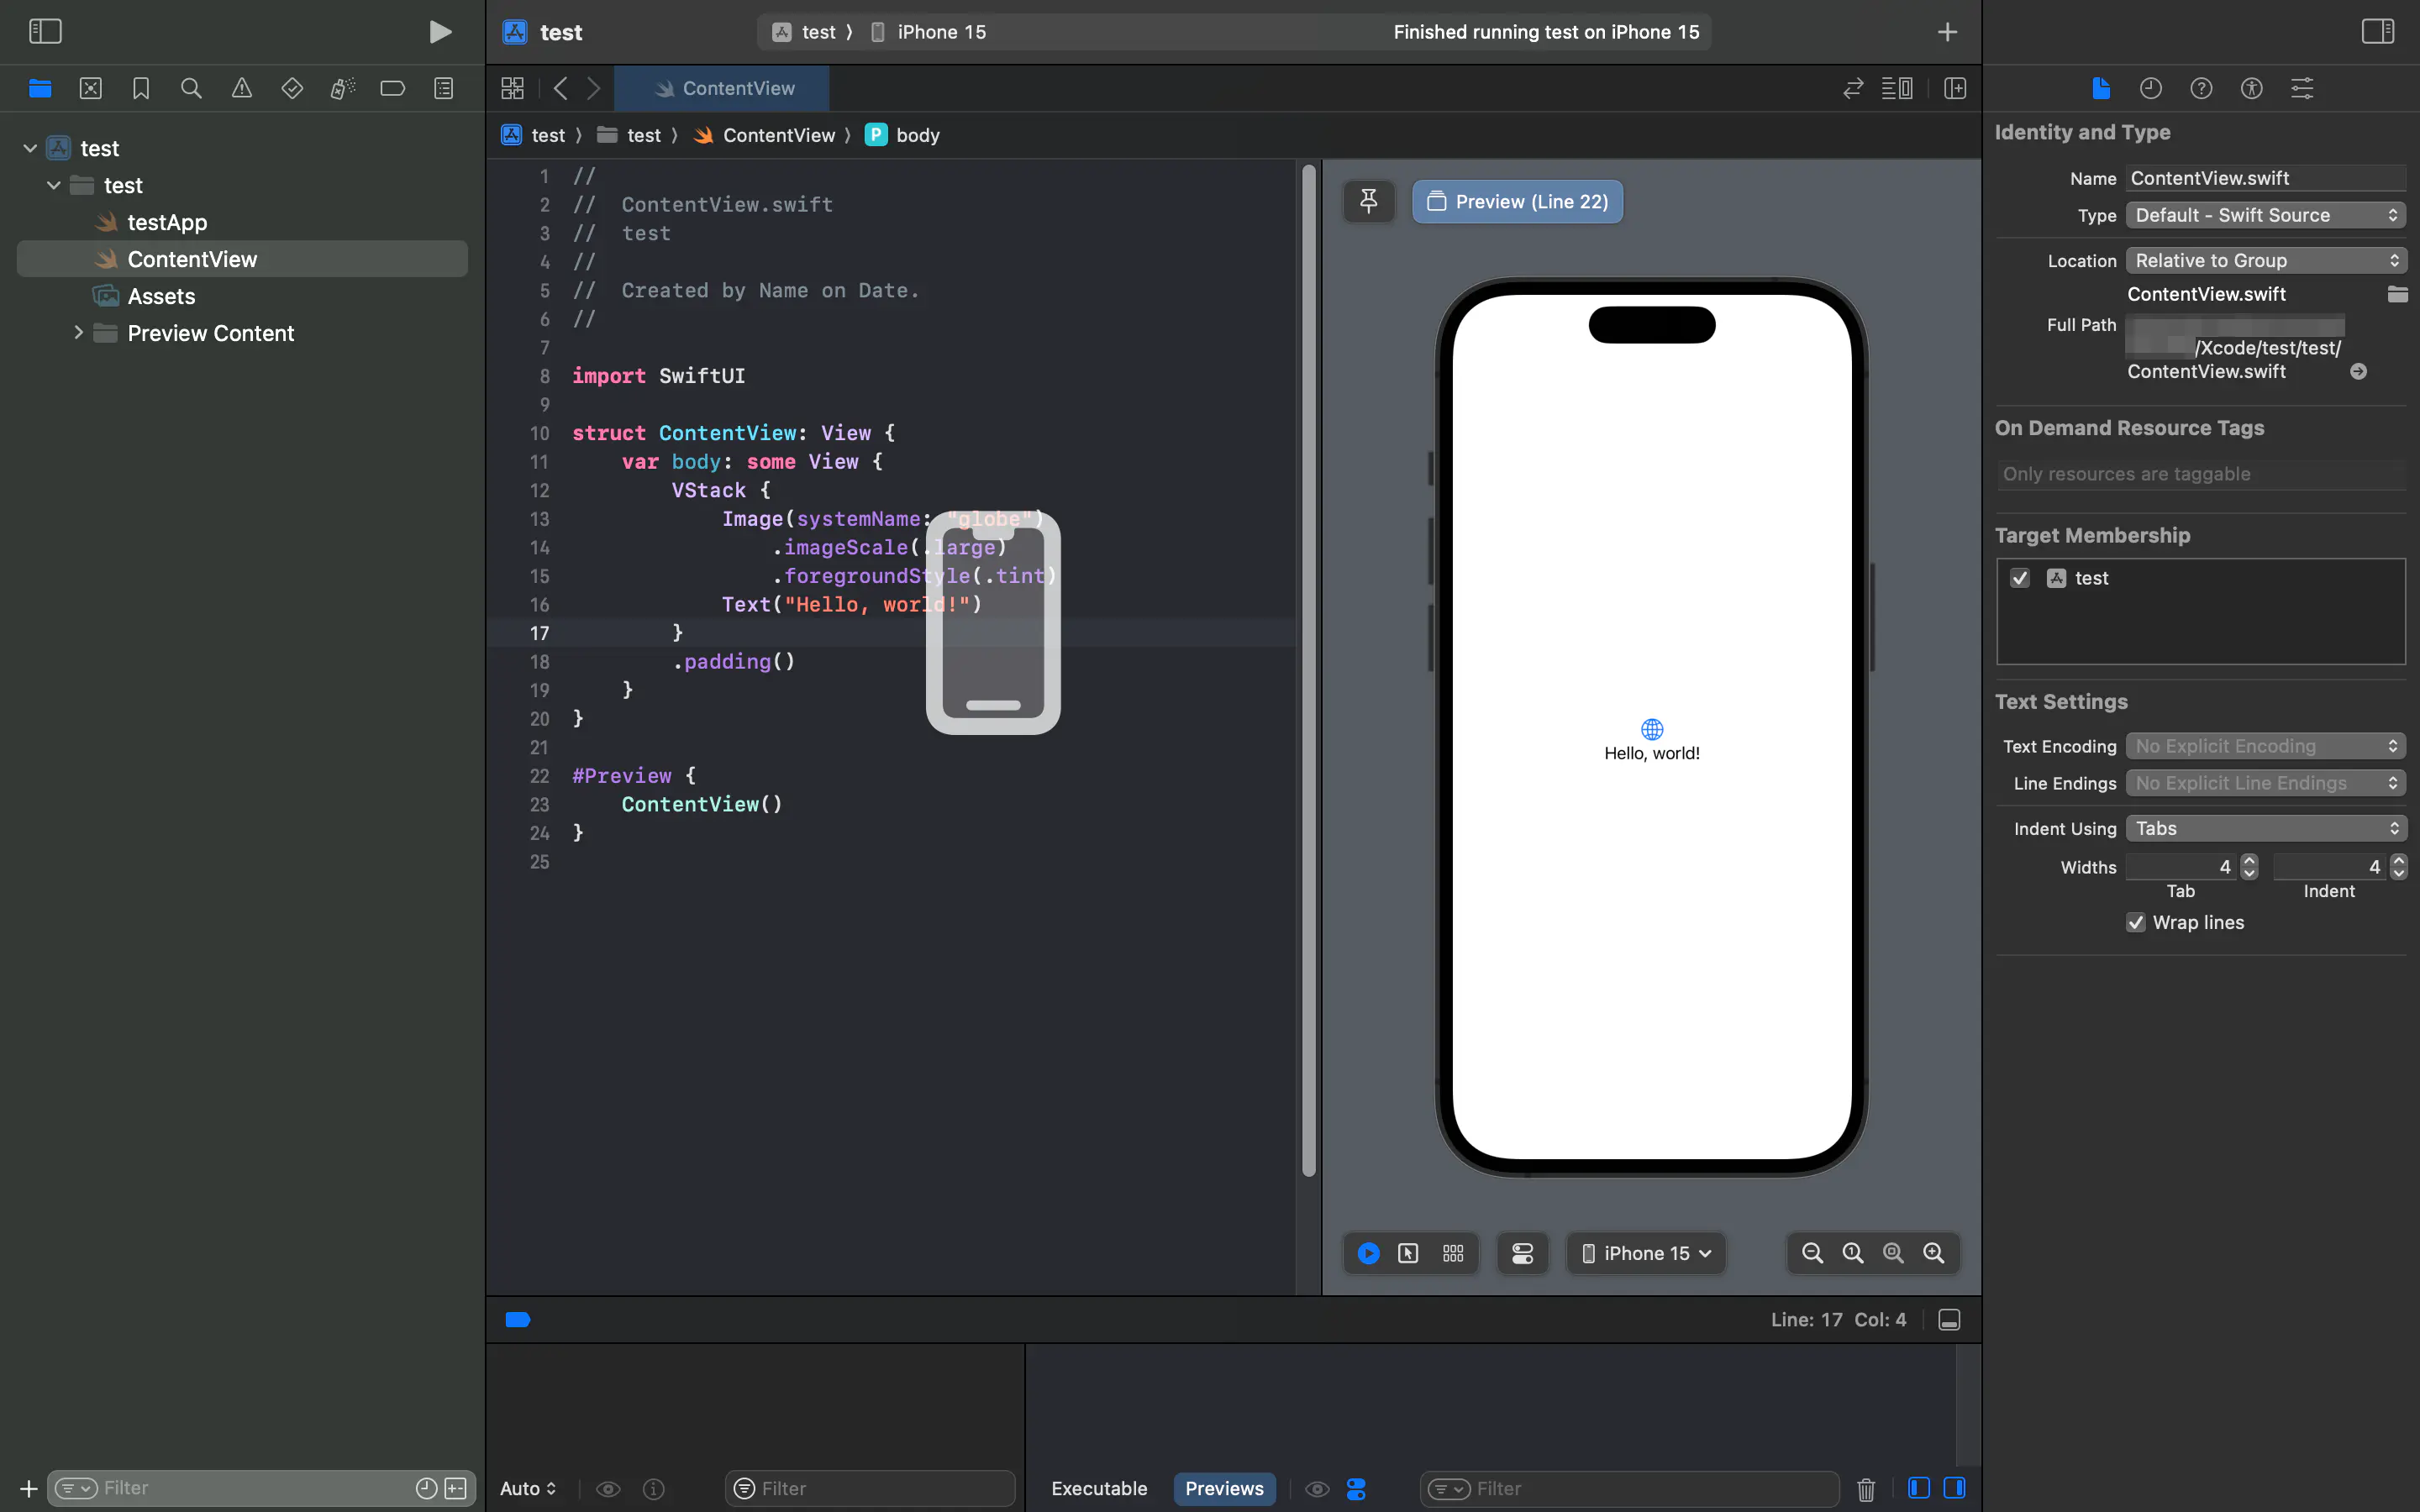Check the ContentView.swift target membership
The image size is (2420, 1512).
click(x=2021, y=576)
